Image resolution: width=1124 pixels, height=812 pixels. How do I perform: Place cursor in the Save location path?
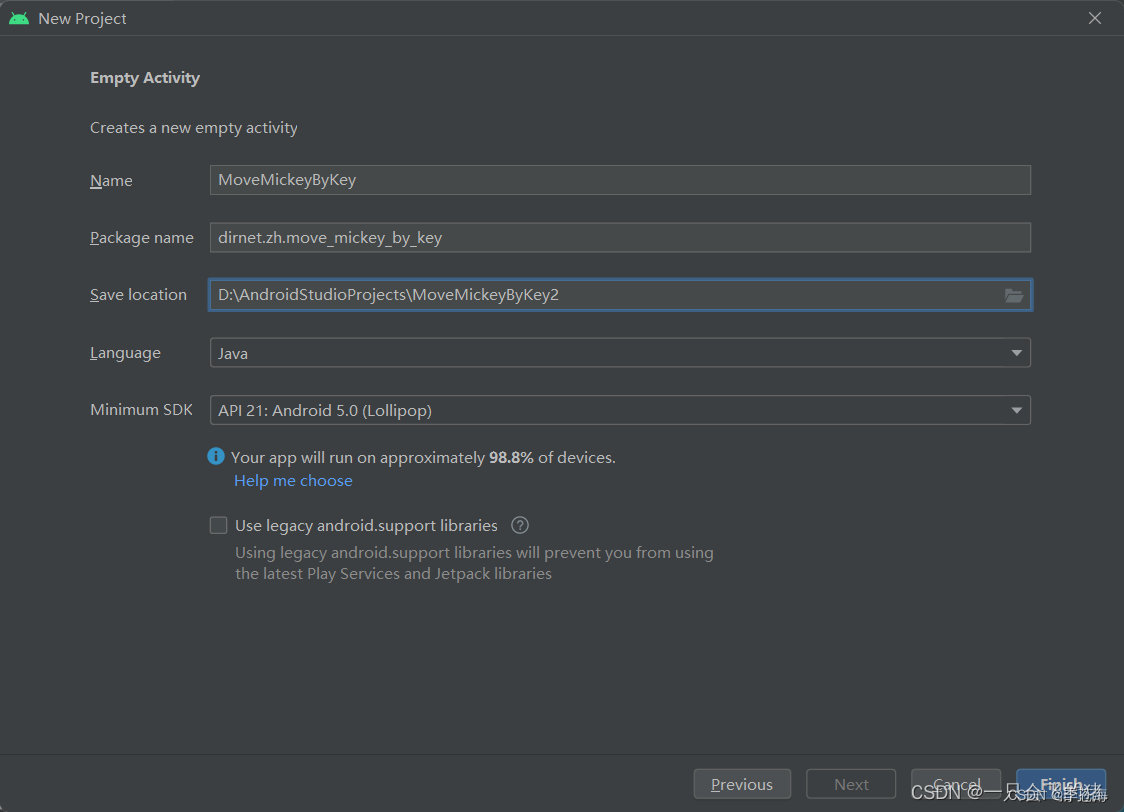(606, 295)
